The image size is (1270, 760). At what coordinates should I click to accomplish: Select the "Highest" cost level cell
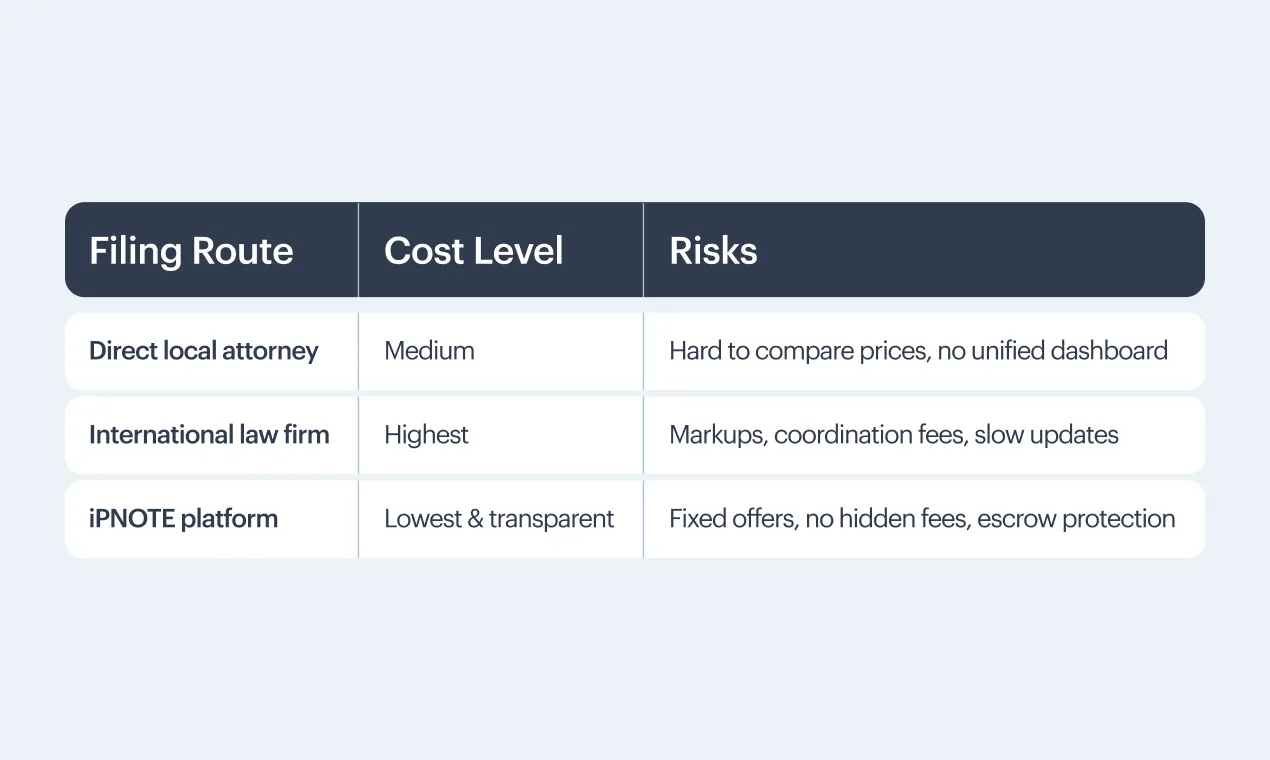(426, 435)
